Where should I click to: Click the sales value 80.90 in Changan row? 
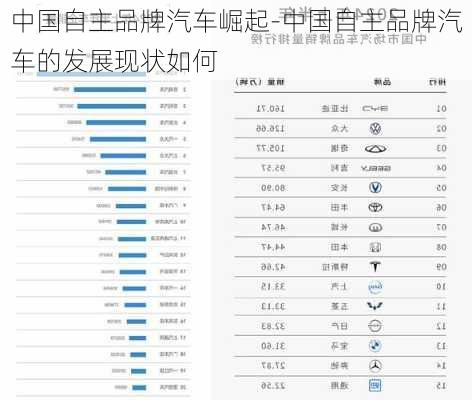273,188
